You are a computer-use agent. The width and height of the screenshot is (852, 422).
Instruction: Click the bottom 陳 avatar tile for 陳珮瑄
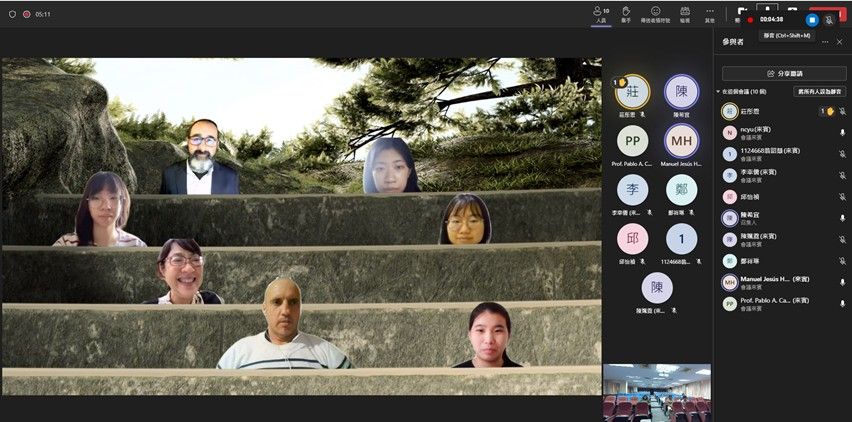click(657, 288)
